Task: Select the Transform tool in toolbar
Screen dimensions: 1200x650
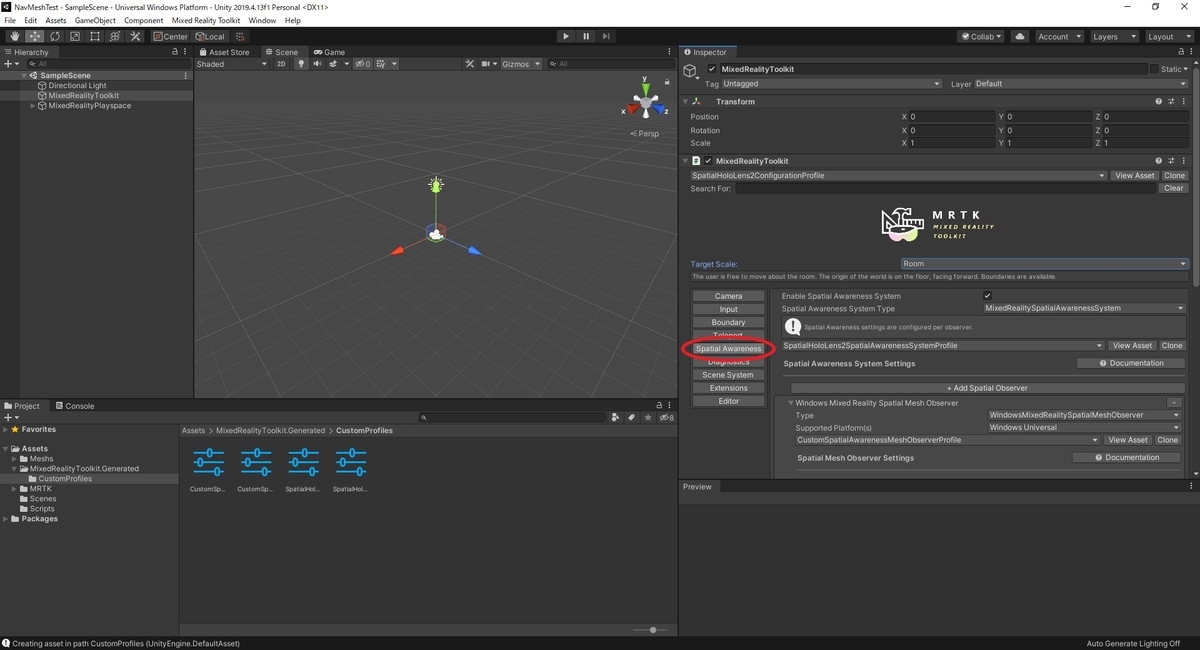Action: (x=115, y=36)
